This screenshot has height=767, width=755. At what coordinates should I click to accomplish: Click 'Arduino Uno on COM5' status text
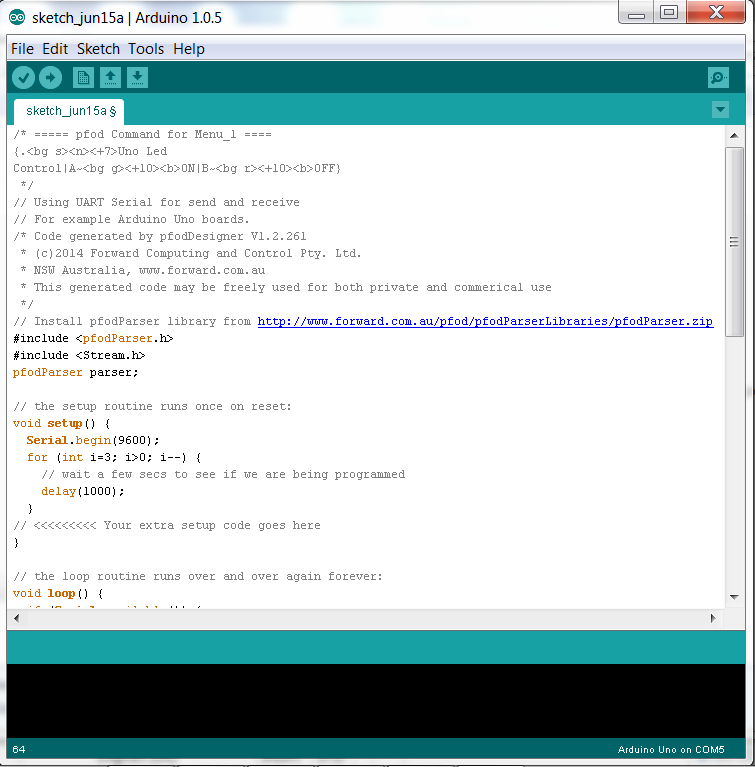(x=671, y=750)
